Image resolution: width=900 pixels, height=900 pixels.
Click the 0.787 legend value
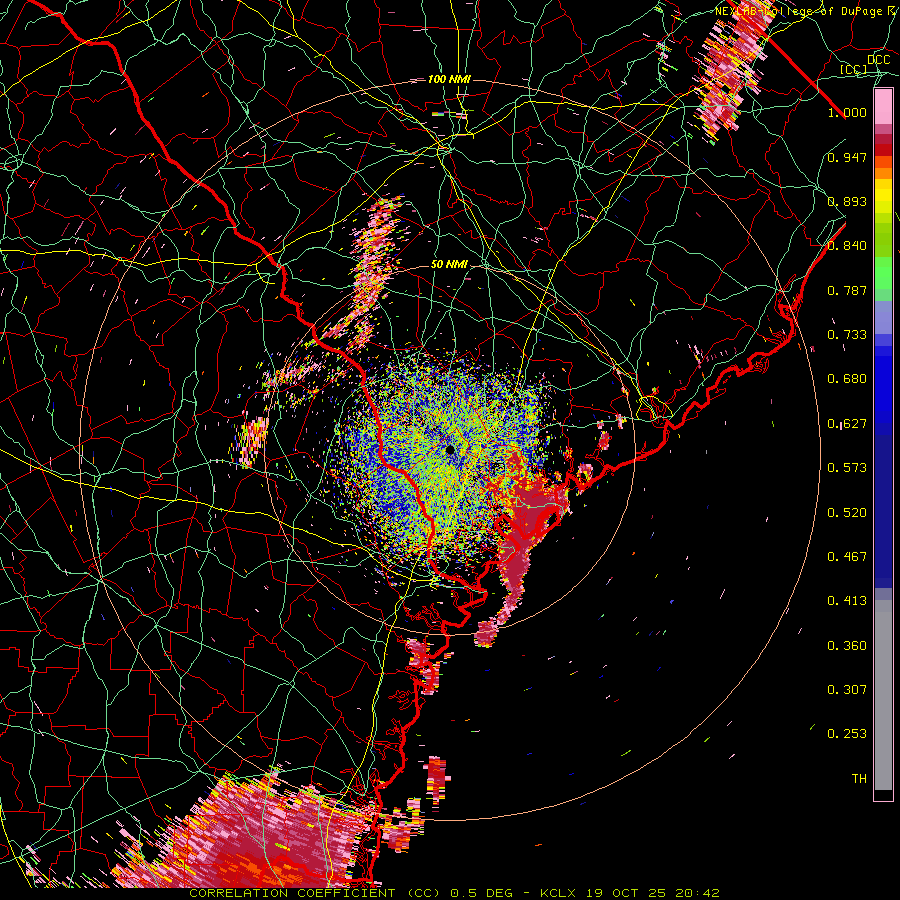point(847,290)
